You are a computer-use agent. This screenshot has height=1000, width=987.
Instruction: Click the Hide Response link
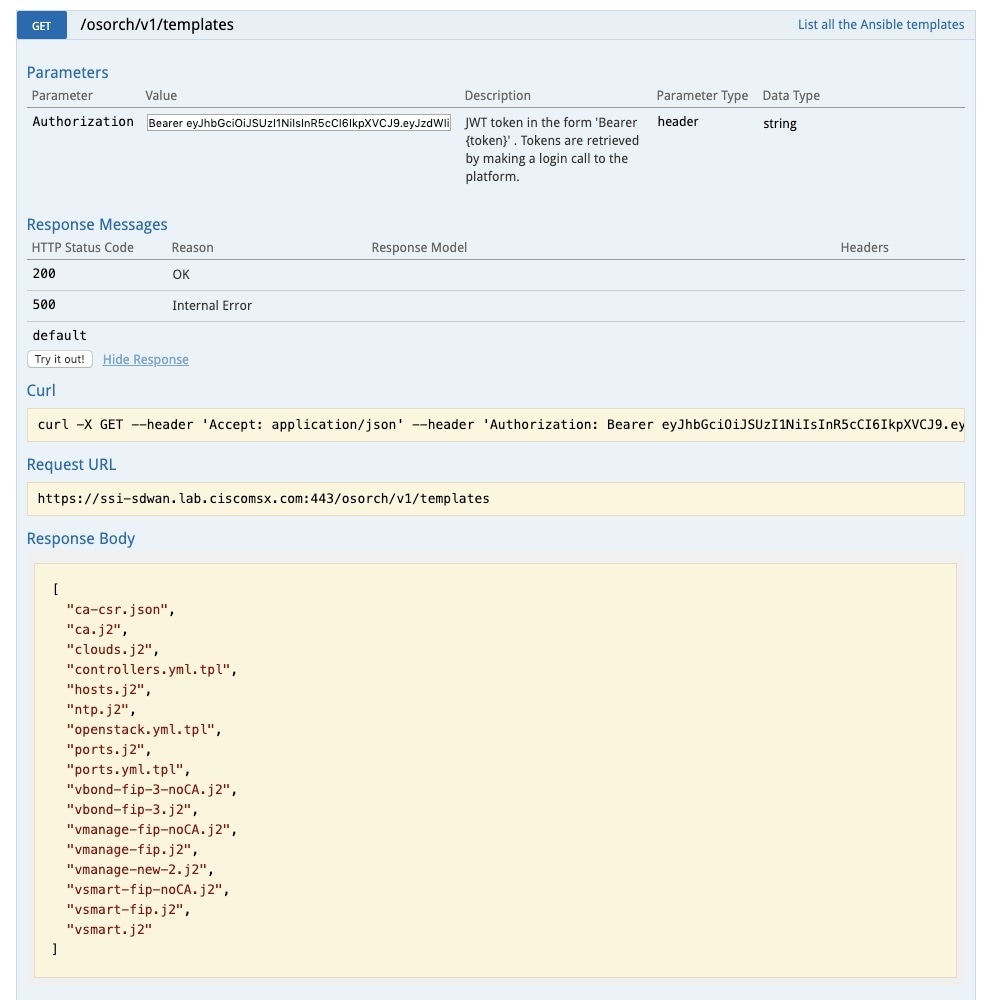(x=145, y=359)
